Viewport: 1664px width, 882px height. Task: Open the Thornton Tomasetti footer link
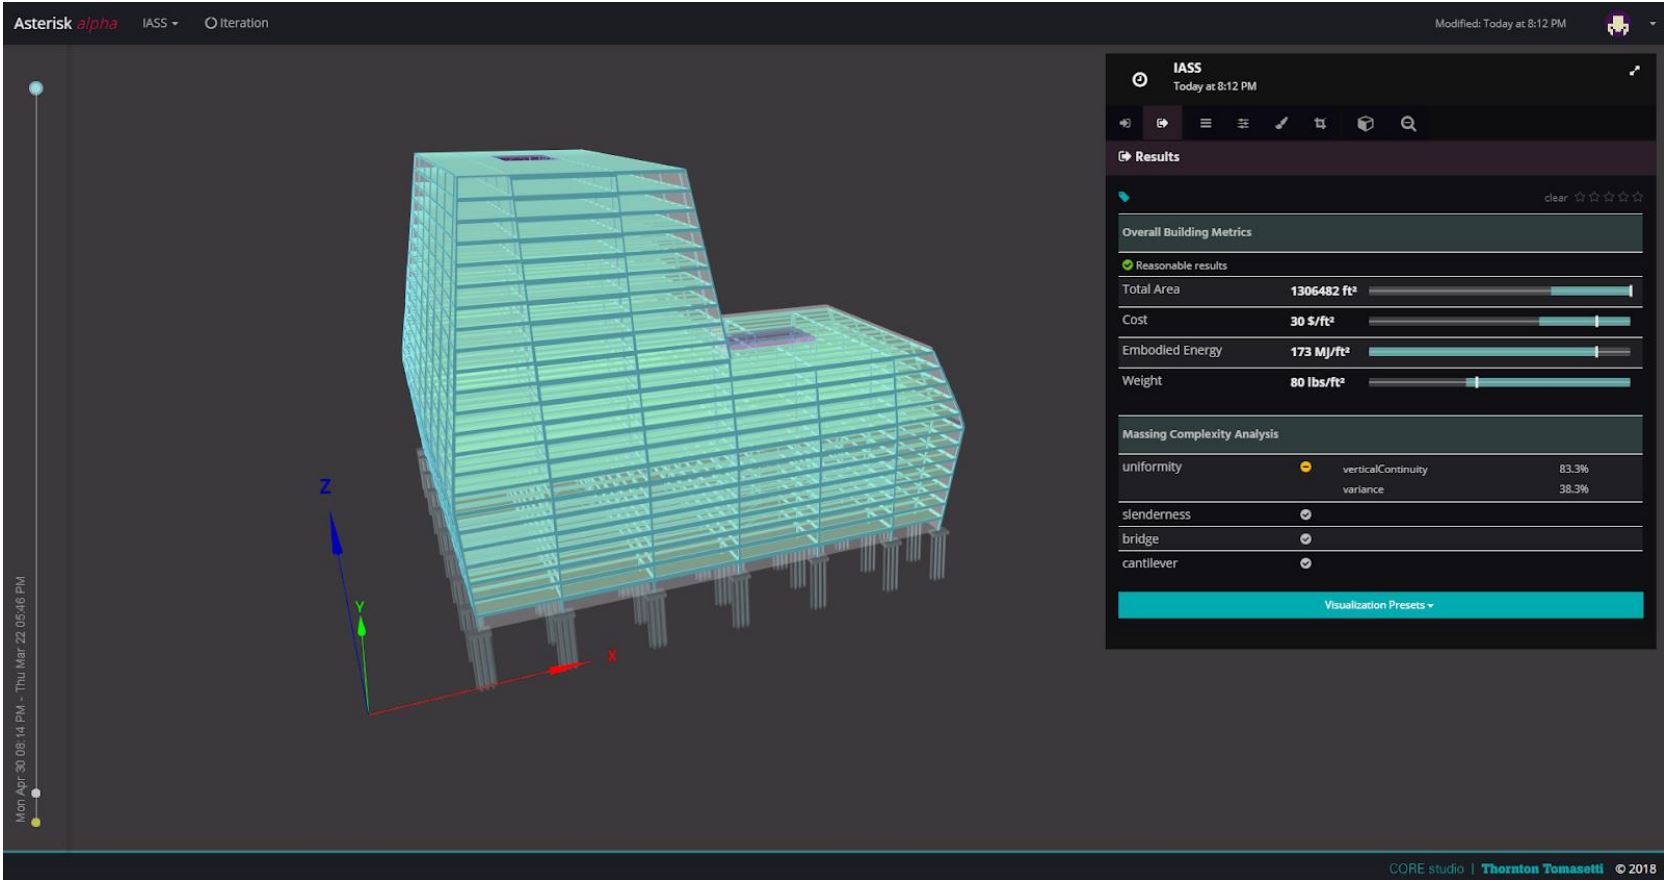click(1541, 869)
